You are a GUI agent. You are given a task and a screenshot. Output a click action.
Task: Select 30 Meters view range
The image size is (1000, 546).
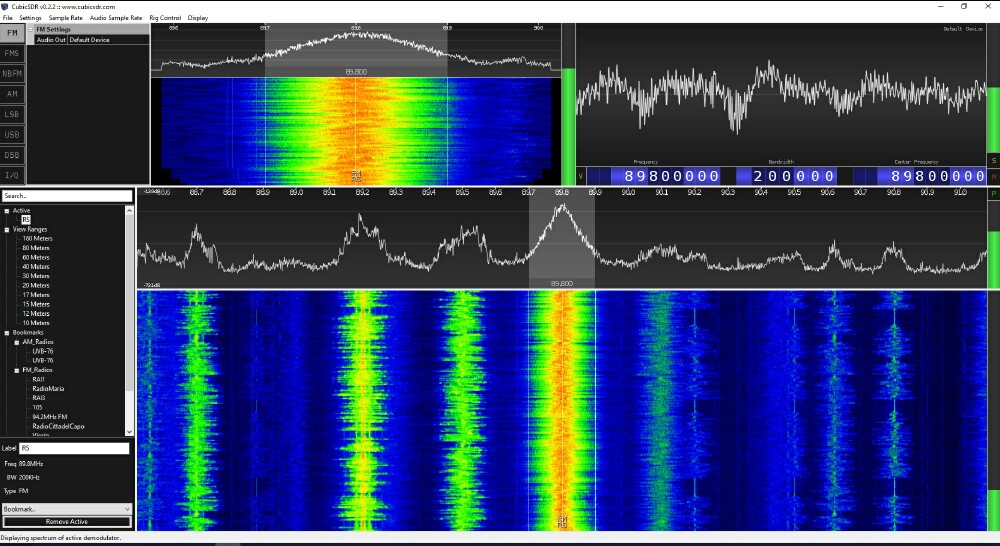point(36,276)
